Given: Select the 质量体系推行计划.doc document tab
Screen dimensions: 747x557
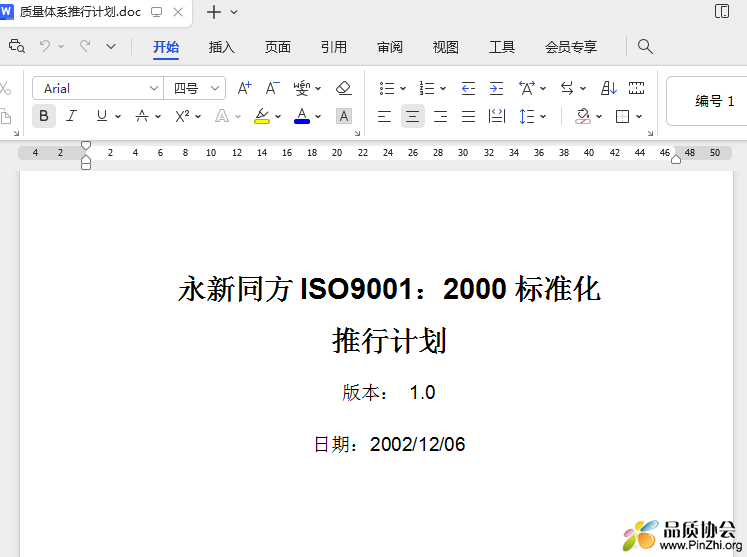Looking at the screenshot, I should (x=80, y=12).
